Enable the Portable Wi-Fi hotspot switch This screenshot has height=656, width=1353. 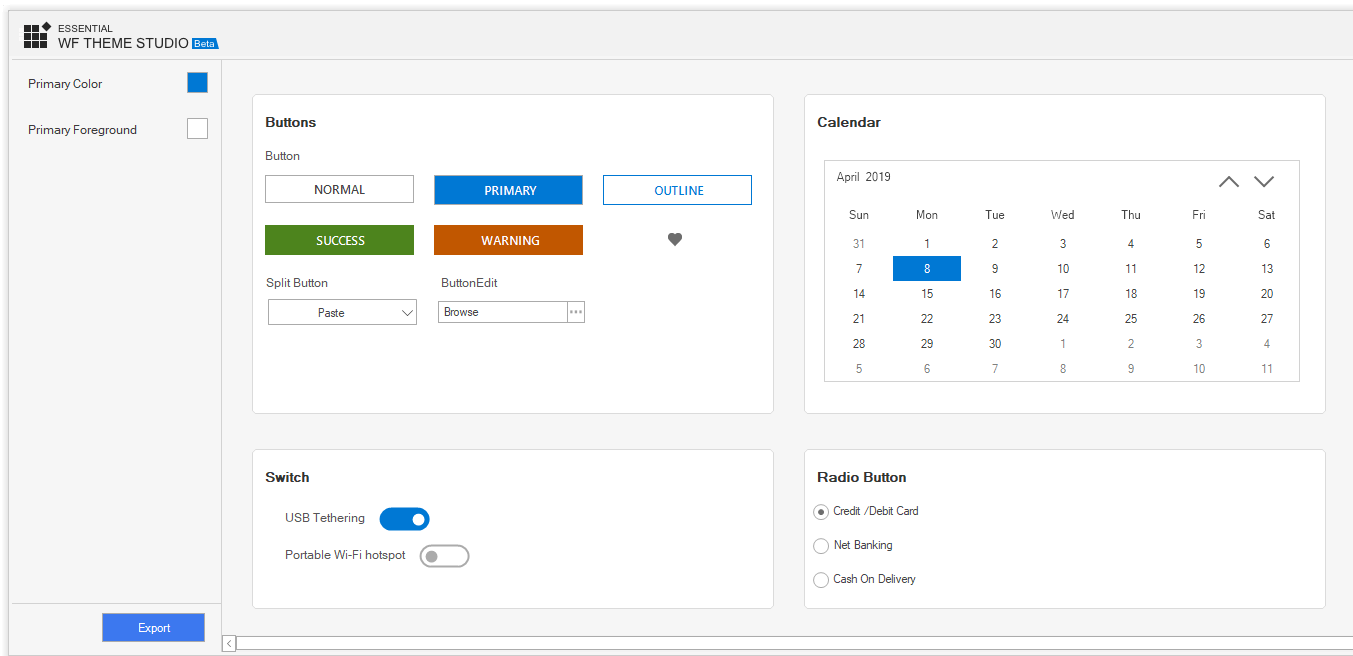(x=444, y=556)
